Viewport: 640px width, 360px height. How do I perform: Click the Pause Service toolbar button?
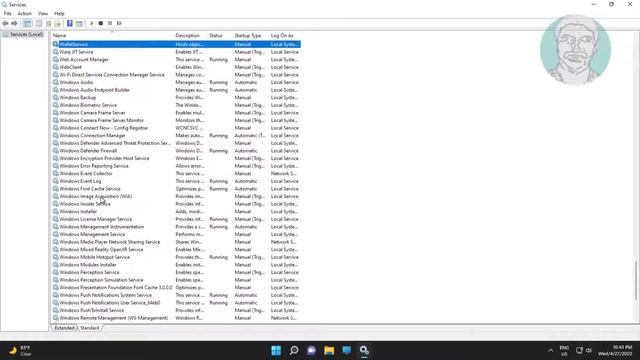coord(110,23)
